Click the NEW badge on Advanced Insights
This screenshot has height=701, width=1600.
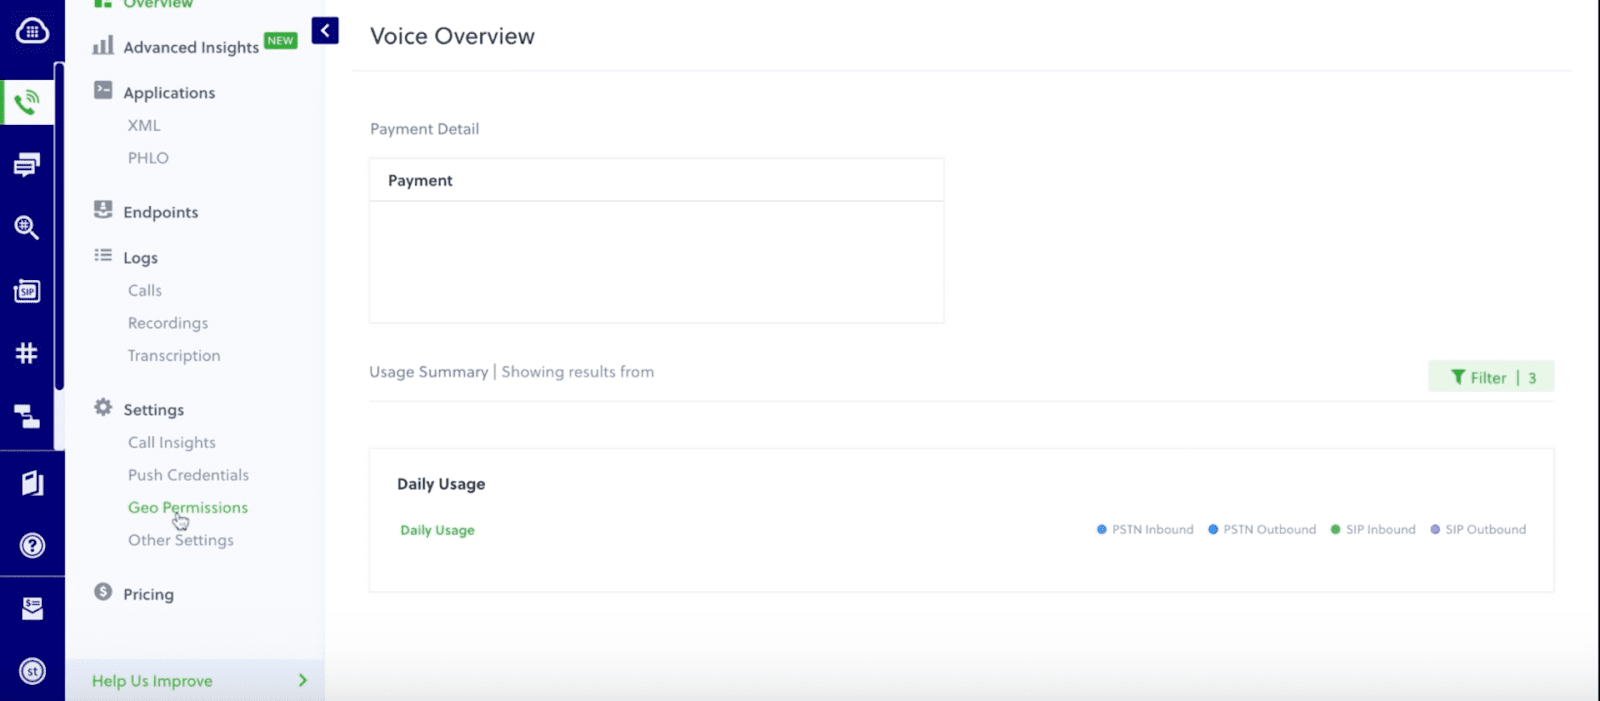click(x=281, y=41)
